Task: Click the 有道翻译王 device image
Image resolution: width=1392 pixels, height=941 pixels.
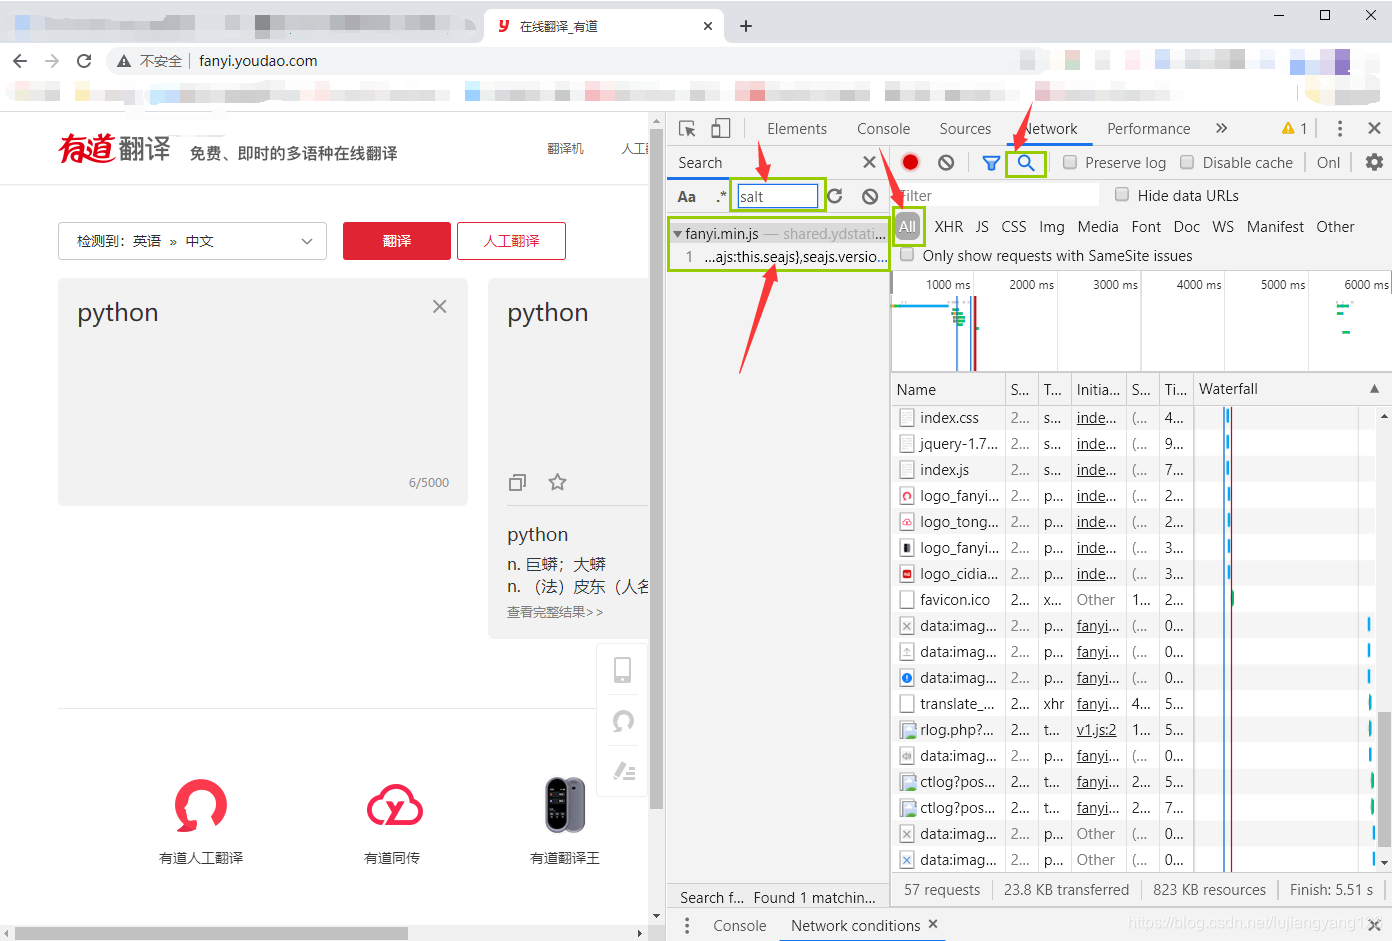Action: (565, 805)
